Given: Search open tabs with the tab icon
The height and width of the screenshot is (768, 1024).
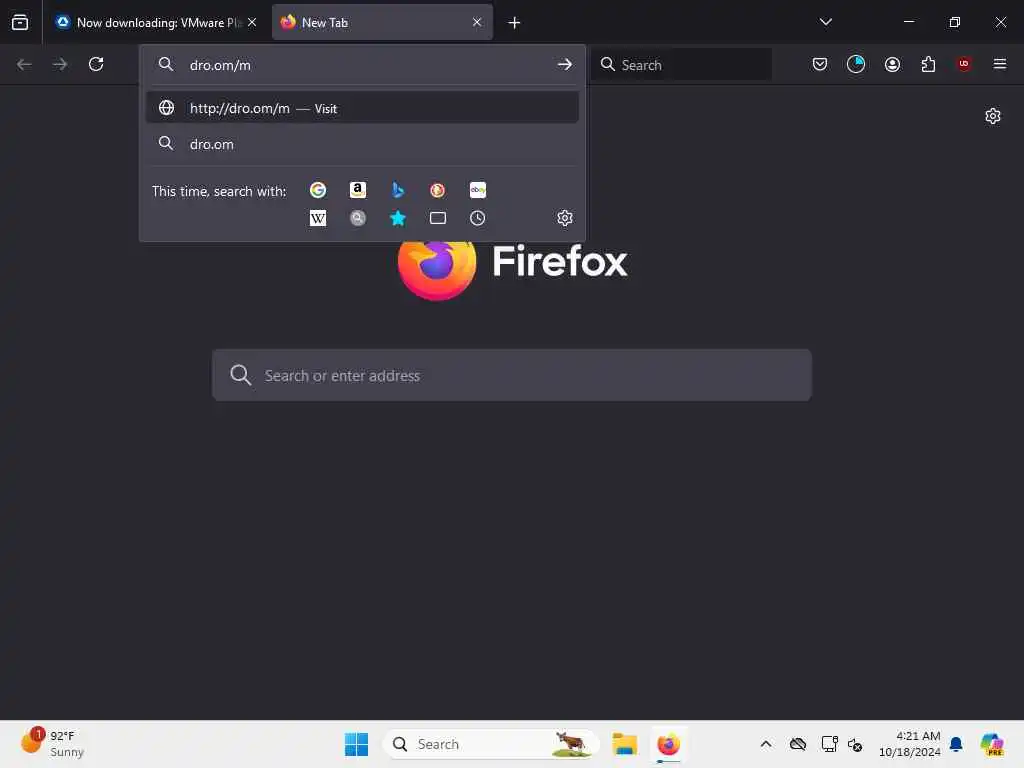Looking at the screenshot, I should click(438, 218).
